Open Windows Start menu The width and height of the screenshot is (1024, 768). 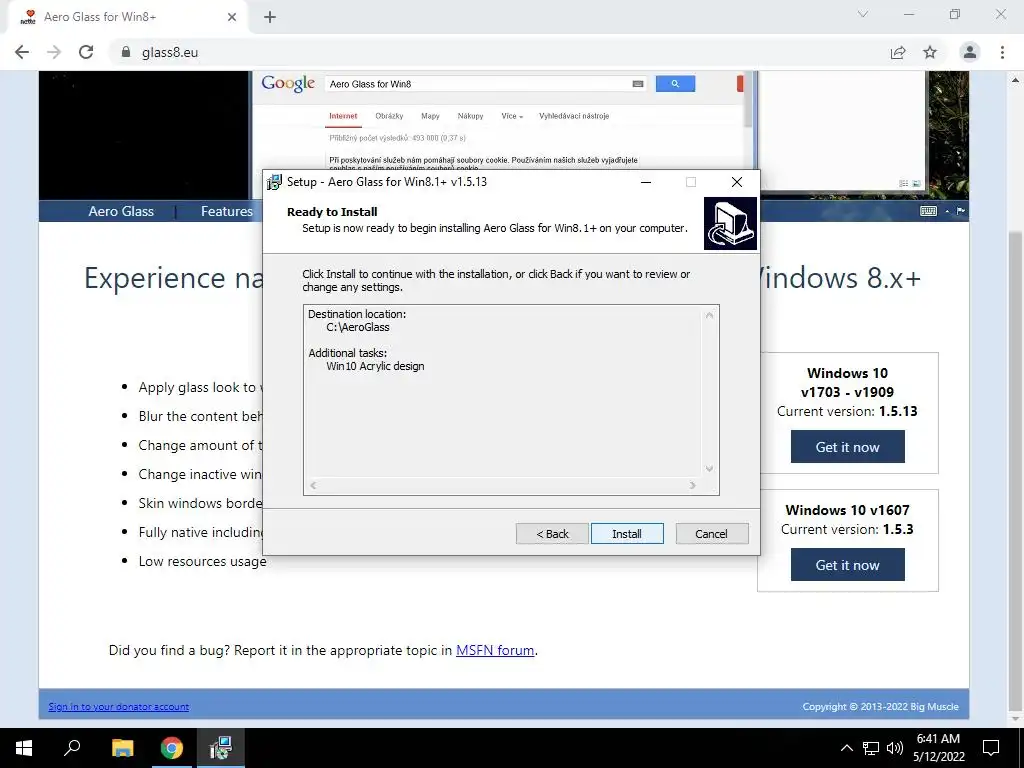click(24, 748)
